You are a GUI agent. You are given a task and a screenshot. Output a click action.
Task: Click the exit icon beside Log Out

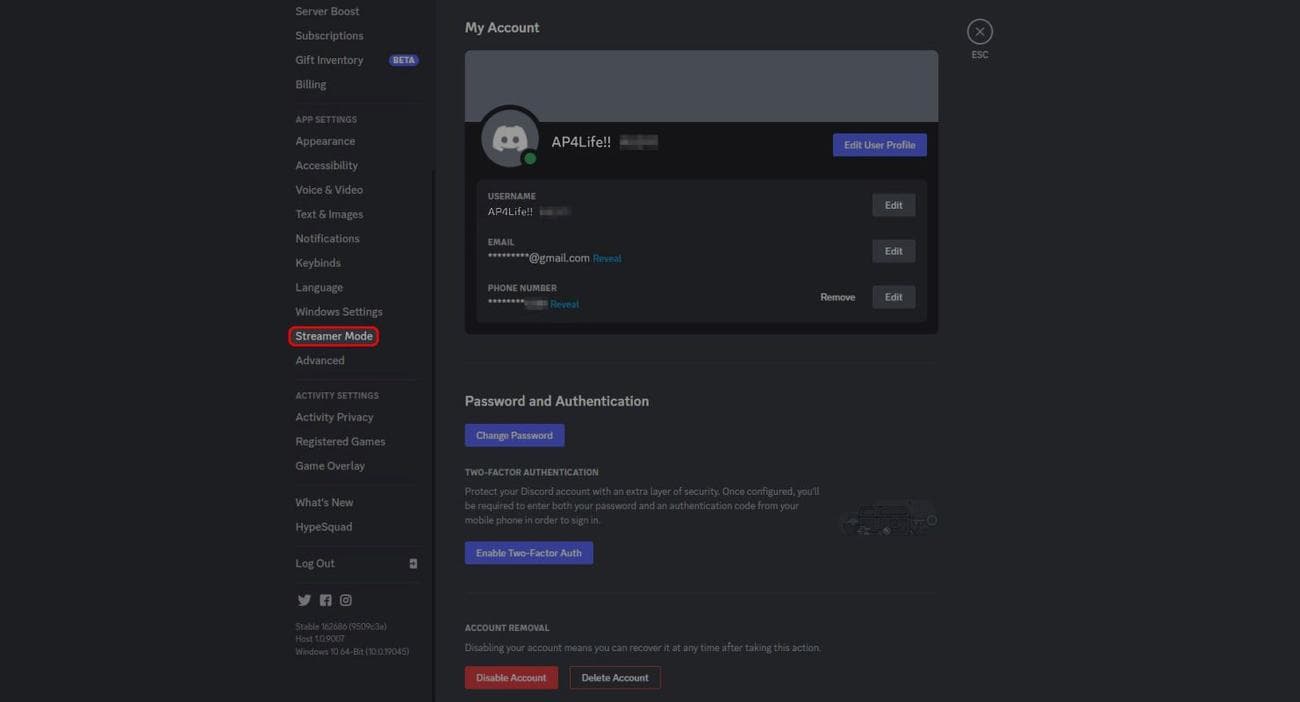pyautogui.click(x=411, y=562)
